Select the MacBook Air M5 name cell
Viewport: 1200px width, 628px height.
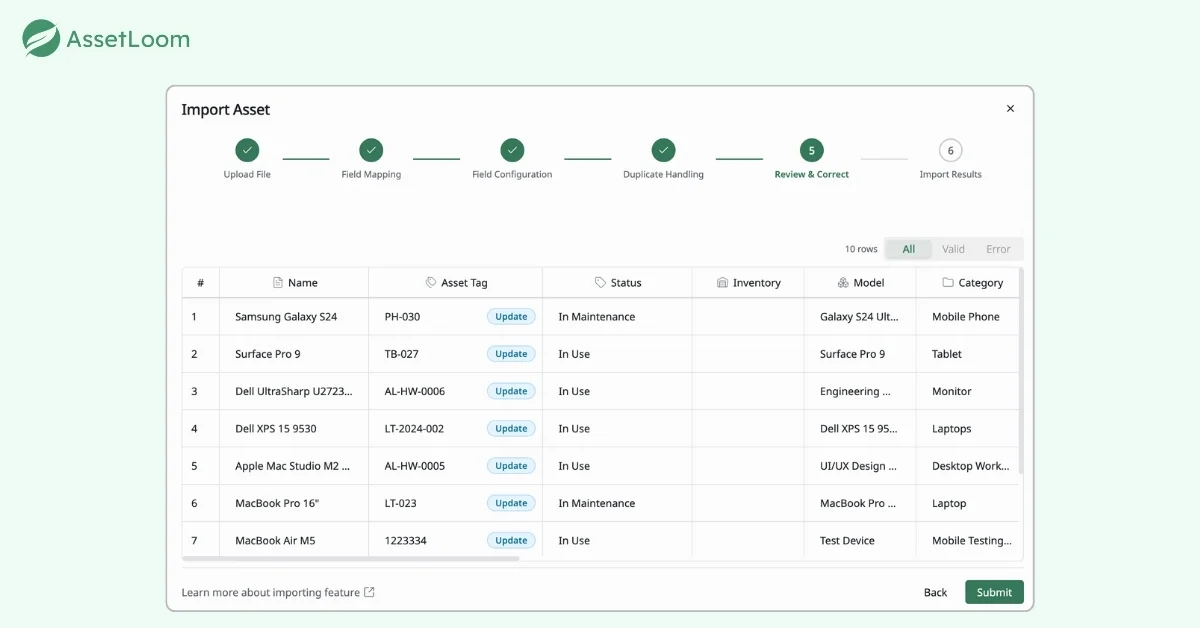click(x=294, y=541)
